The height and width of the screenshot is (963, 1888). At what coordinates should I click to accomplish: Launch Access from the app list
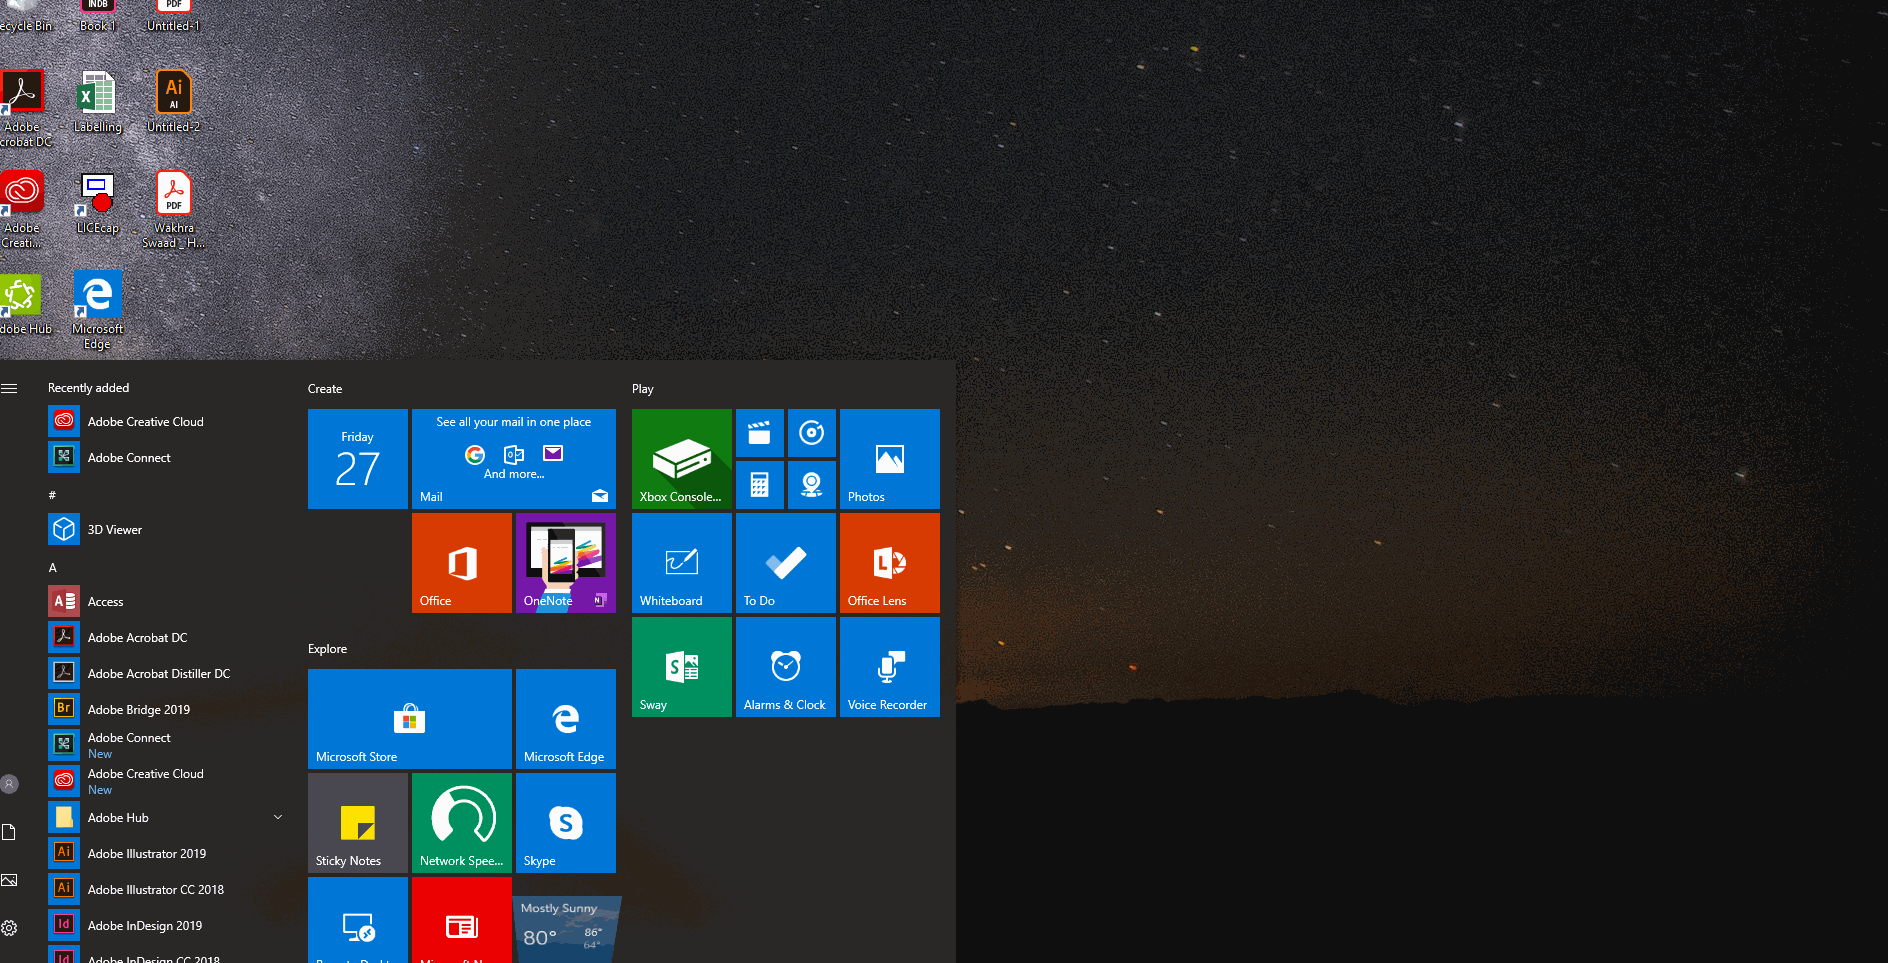[x=168, y=601]
